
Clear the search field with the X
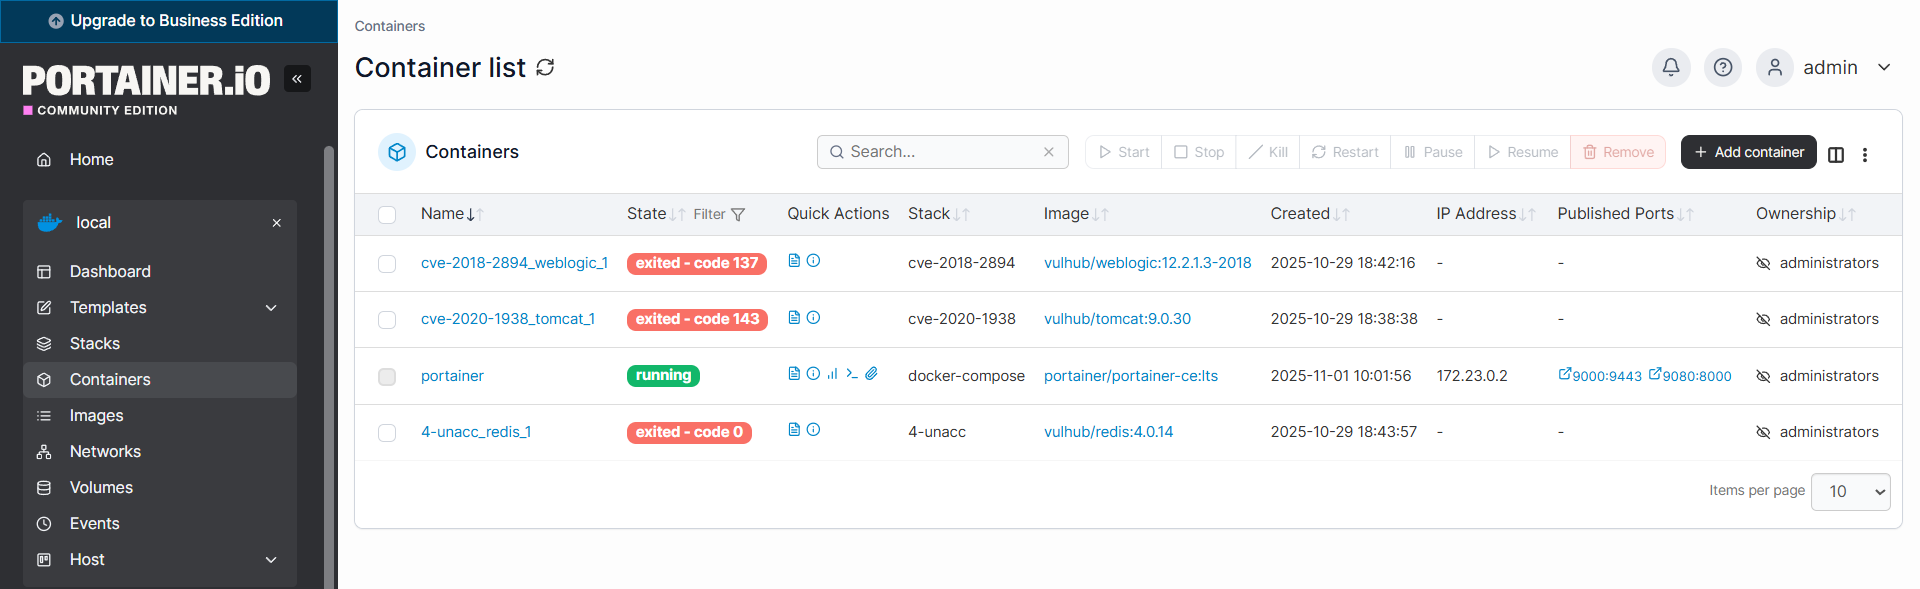click(x=1049, y=152)
